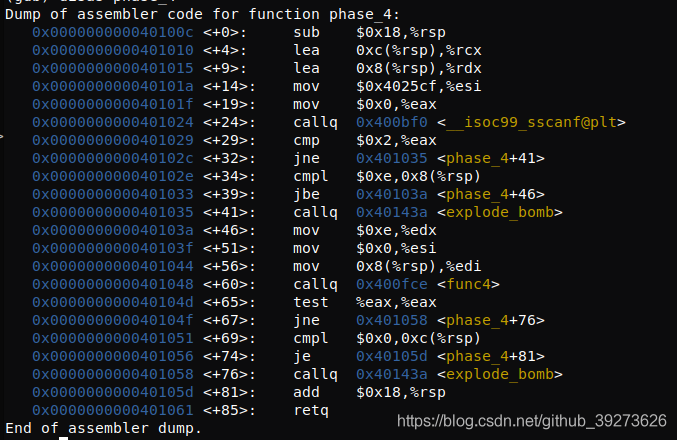The height and width of the screenshot is (440, 677).
Task: Click address 0x0000000000401061
Action: [113, 410]
